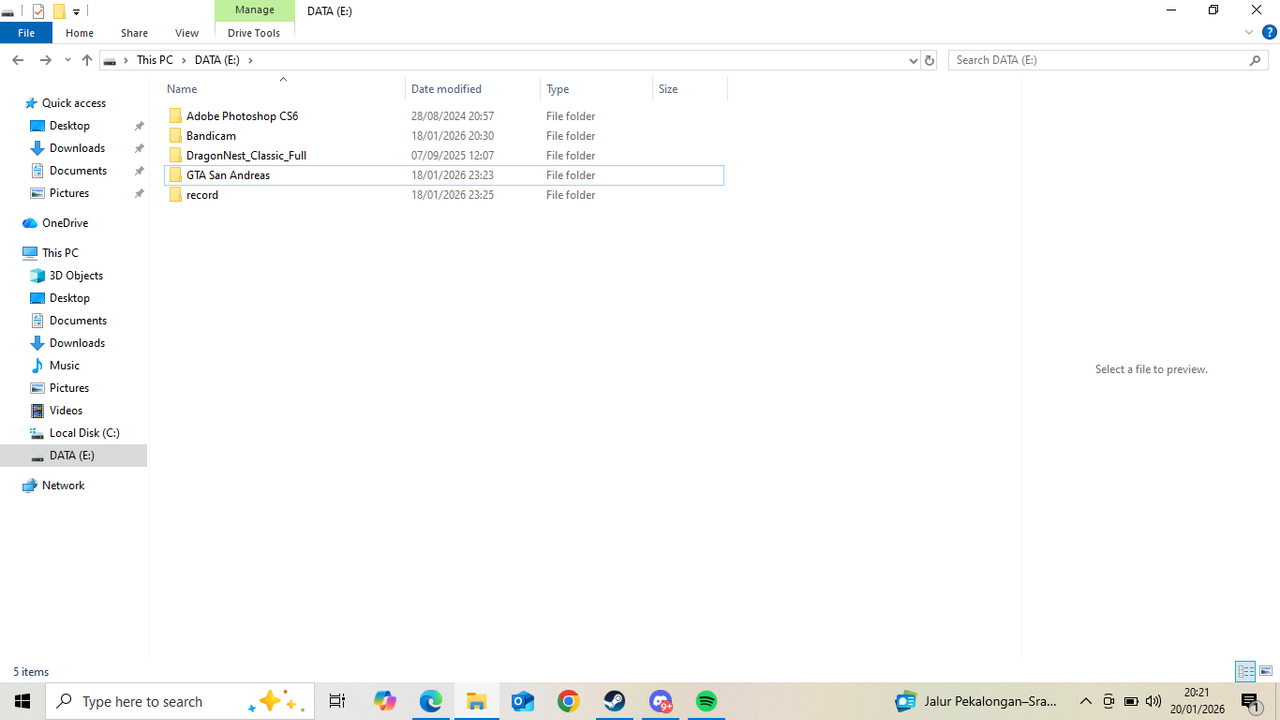The width and height of the screenshot is (1280, 720).
Task: Open Network in navigation pane
Action: 63,485
